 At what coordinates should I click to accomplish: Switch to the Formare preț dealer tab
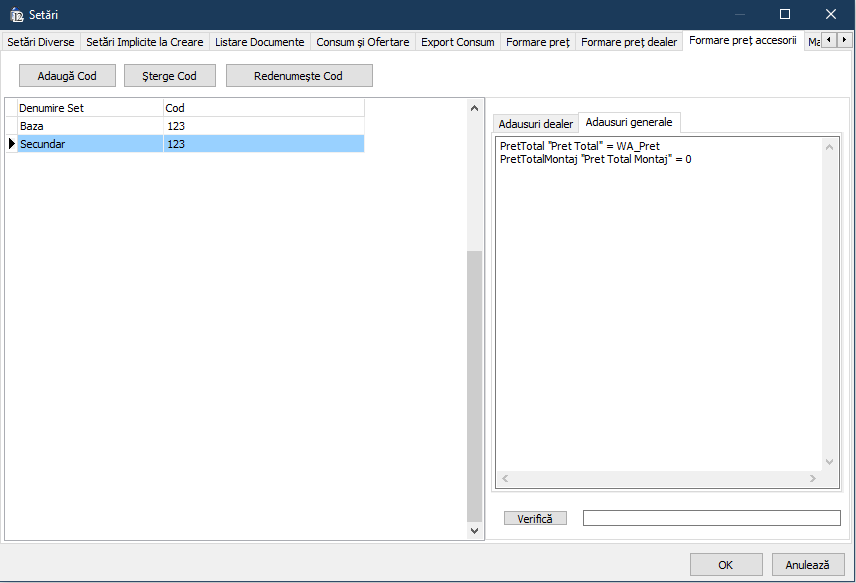[628, 42]
